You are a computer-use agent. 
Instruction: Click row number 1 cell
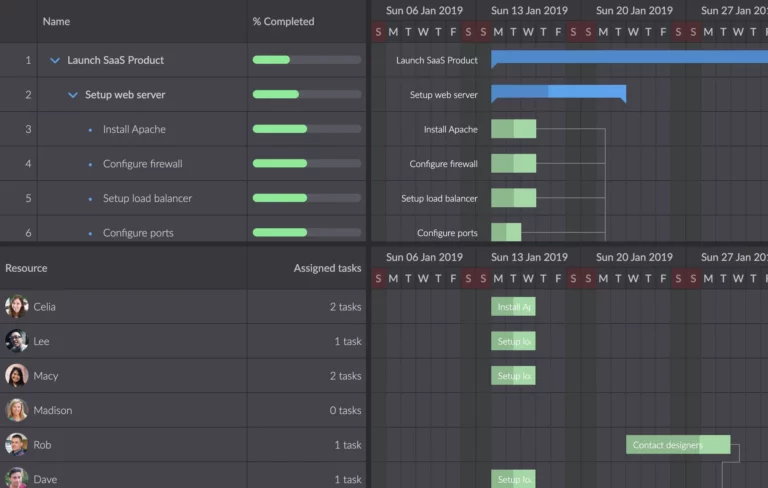[19, 60]
